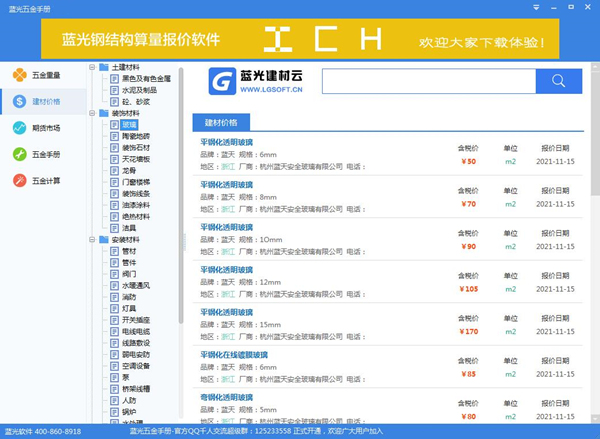Select 玻璃 in the material tree
This screenshot has height=439, width=600.
click(129, 125)
